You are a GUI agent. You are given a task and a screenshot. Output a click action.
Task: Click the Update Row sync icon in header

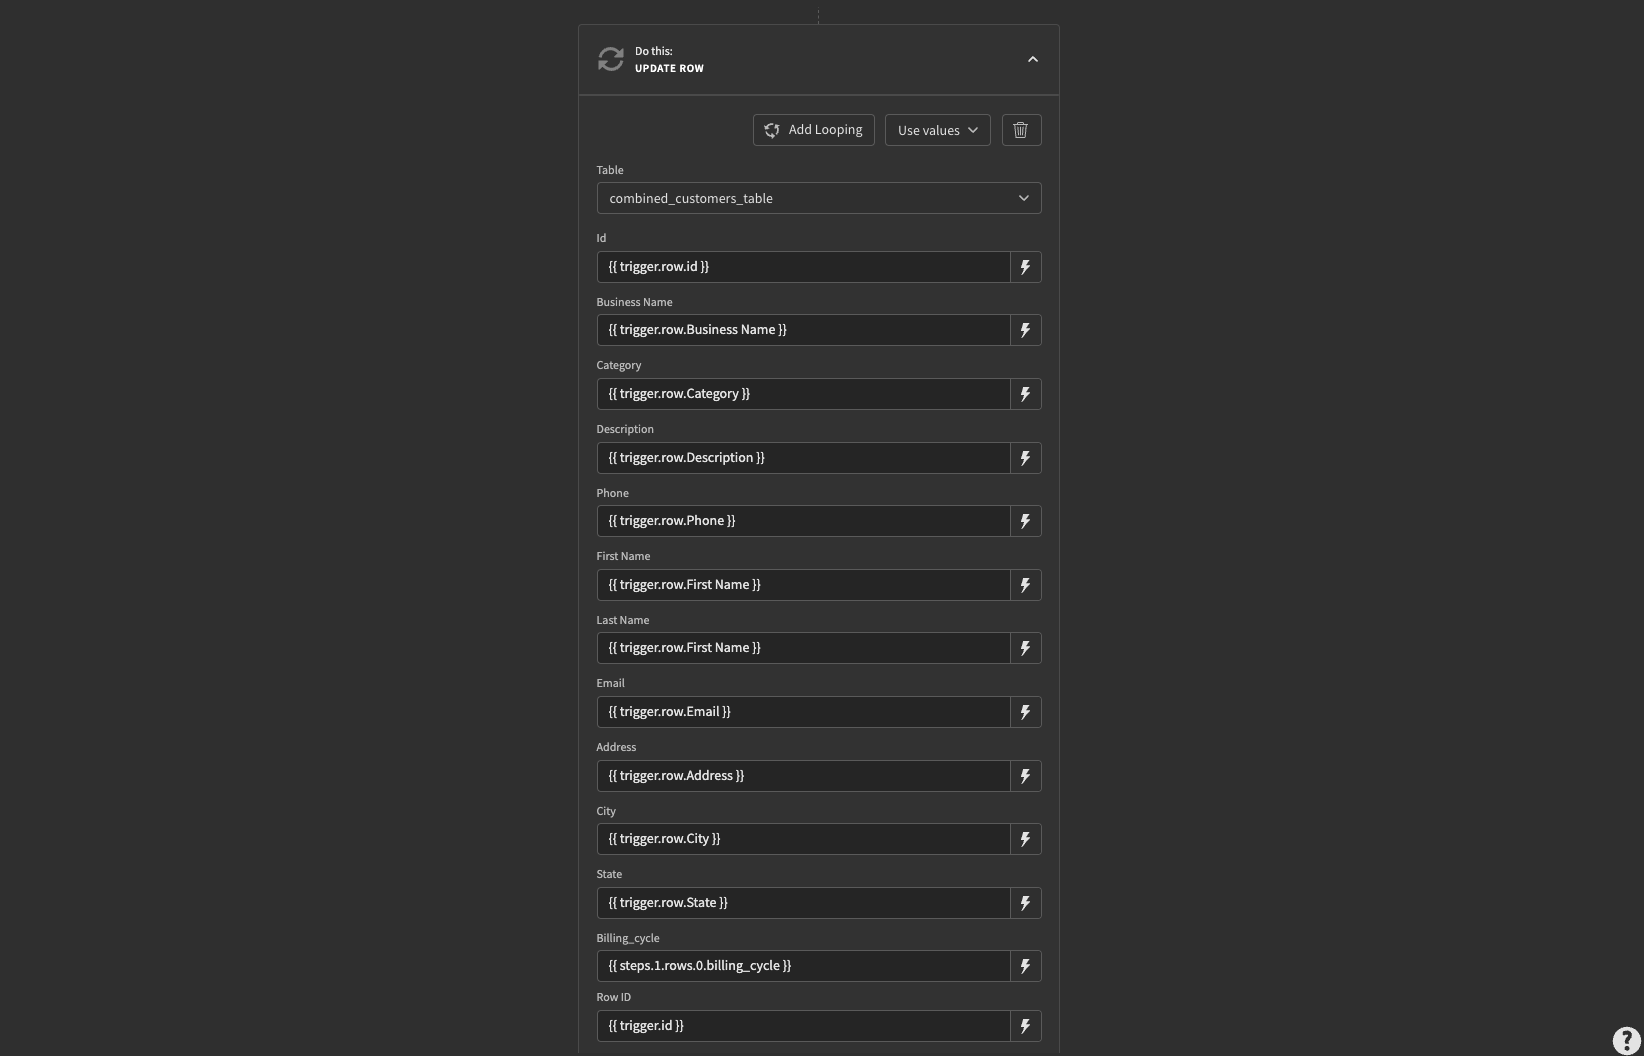tap(611, 59)
